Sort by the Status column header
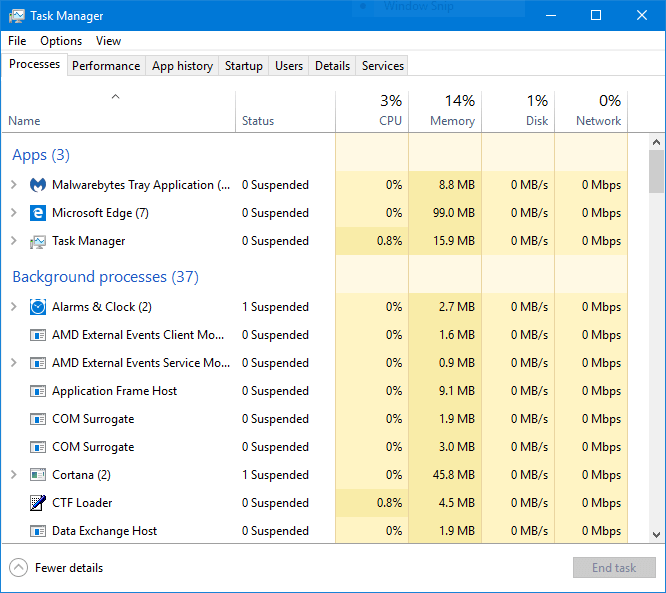Image resolution: width=666 pixels, height=593 pixels. click(285, 111)
